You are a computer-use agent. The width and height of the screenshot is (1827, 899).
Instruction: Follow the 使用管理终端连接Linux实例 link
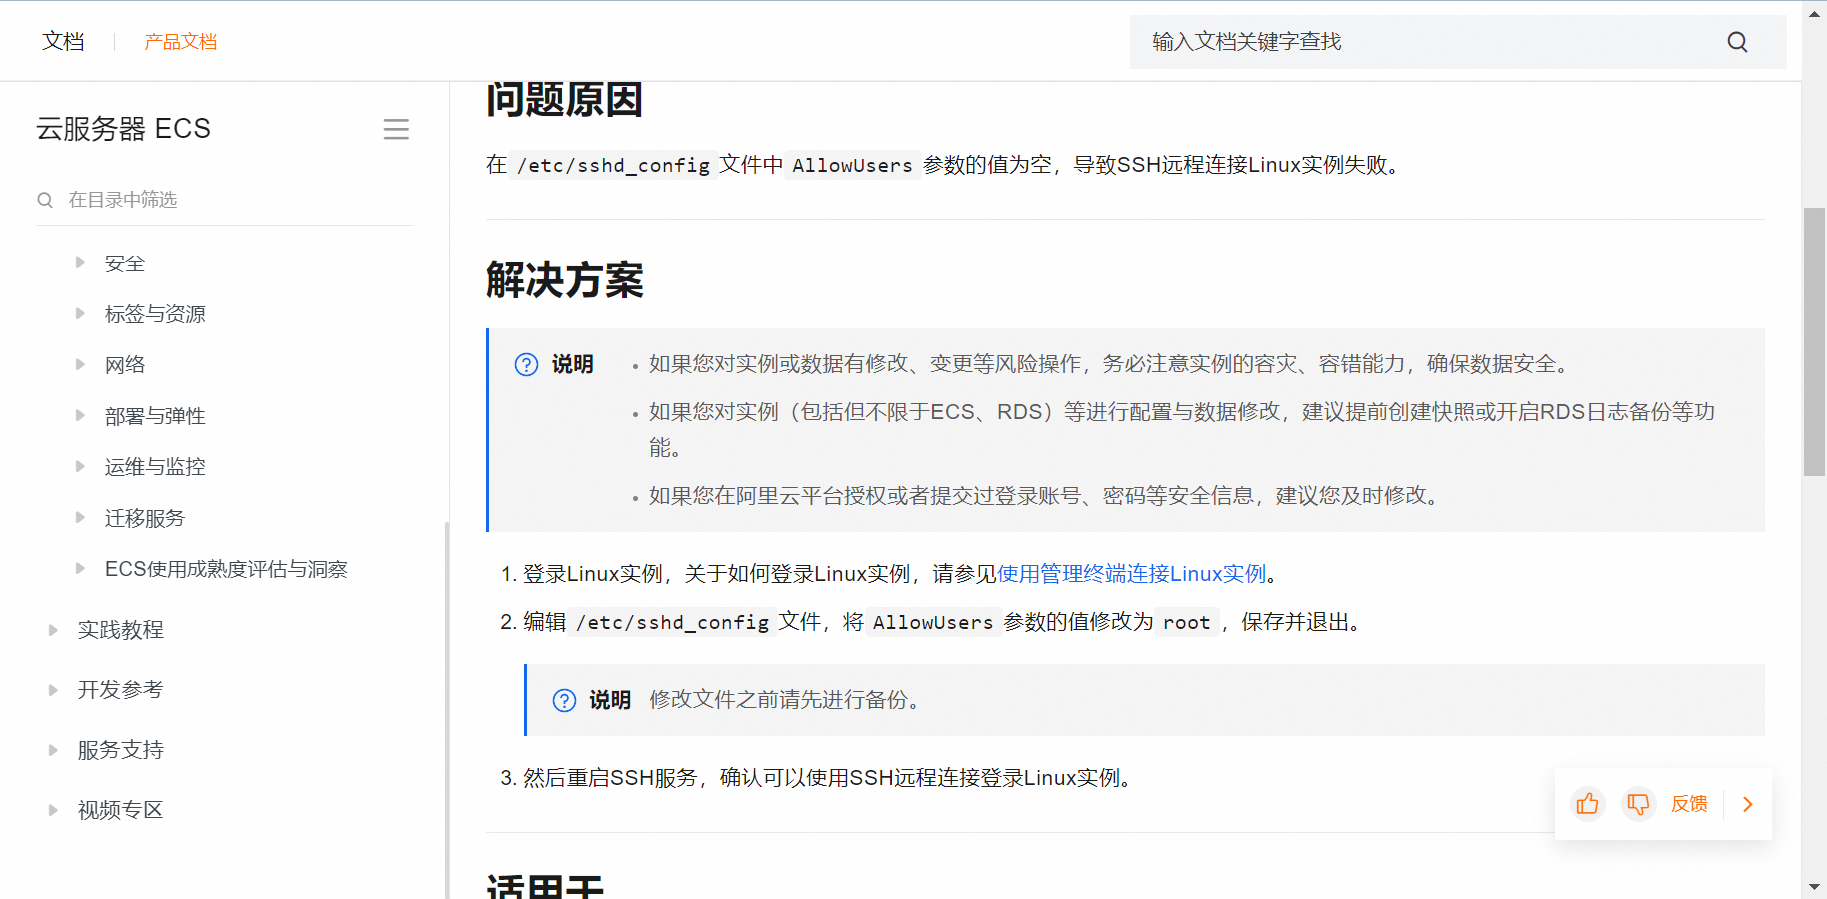pos(1132,574)
